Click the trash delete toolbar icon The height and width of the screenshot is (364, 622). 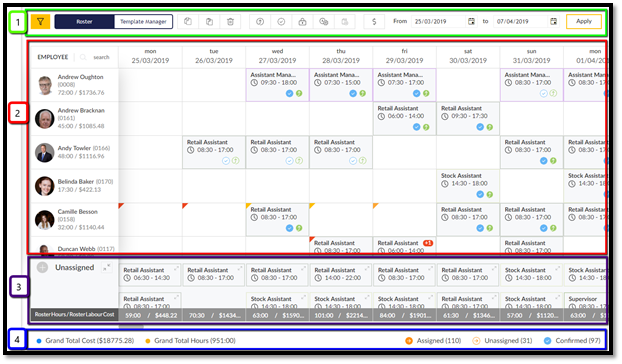click(230, 22)
